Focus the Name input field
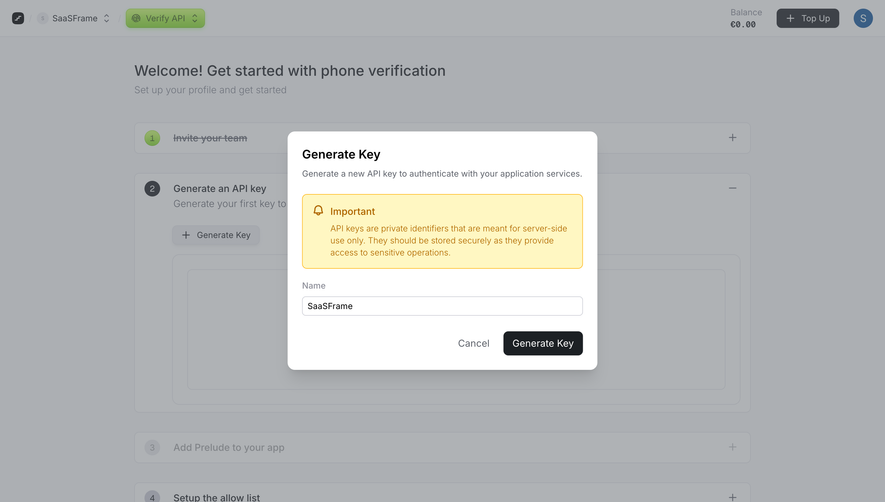Screen dimensions: 885x502 coord(442,306)
